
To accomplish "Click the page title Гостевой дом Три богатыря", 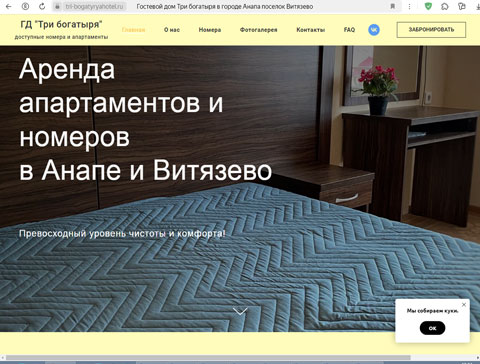I will click(x=225, y=6).
